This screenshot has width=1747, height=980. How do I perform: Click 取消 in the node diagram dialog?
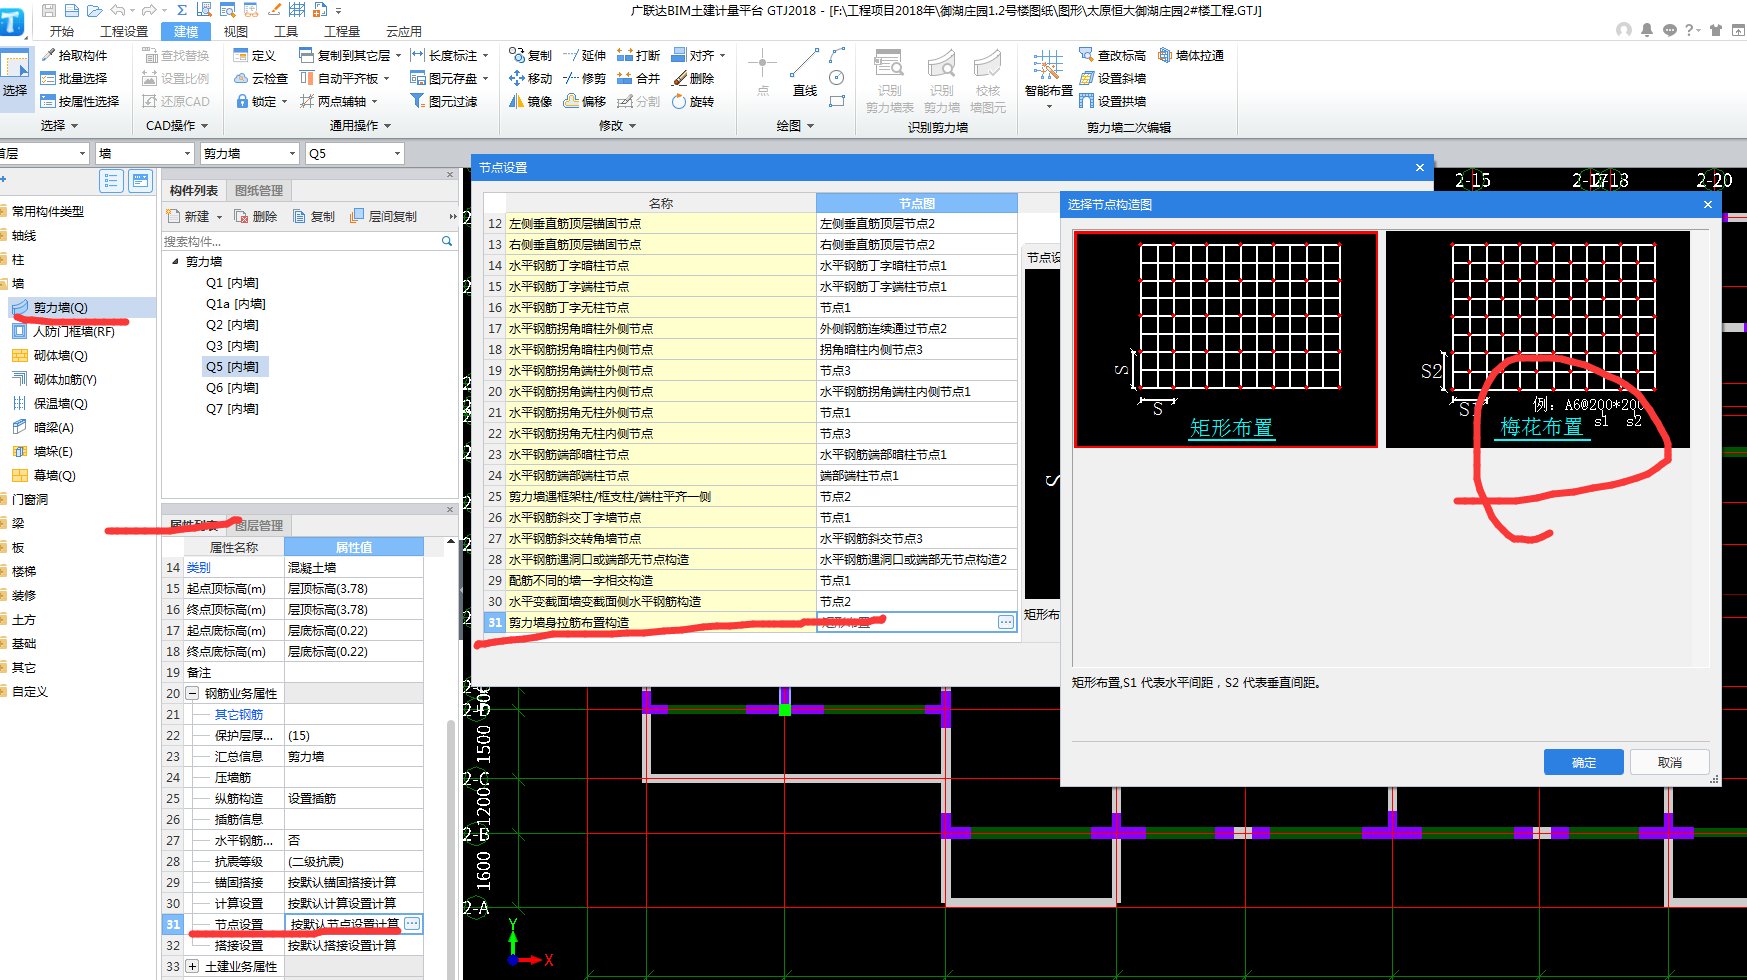[1669, 762]
